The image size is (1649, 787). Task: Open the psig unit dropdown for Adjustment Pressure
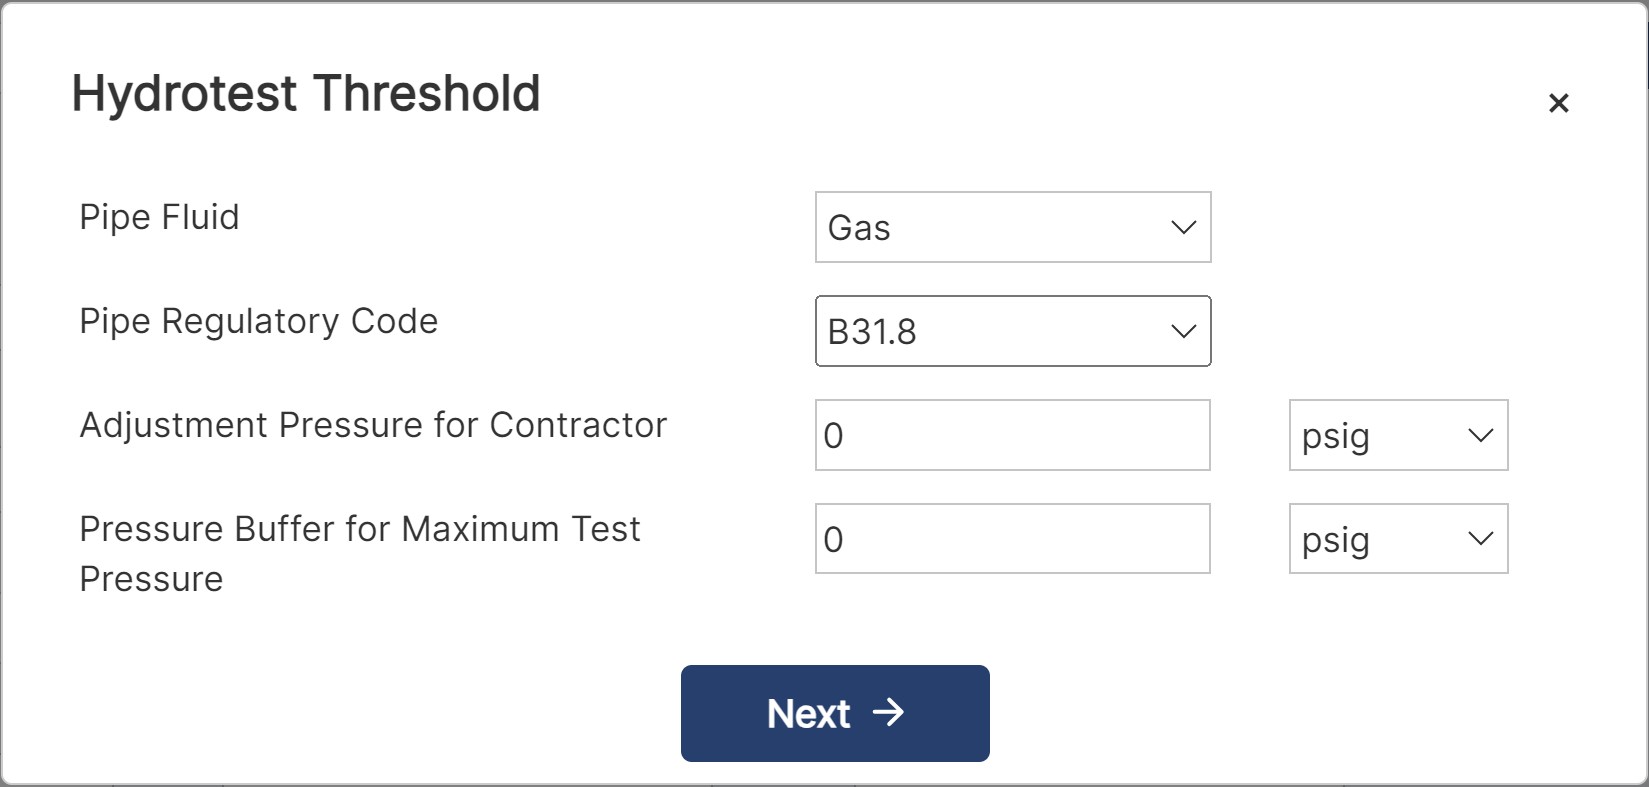[x=1398, y=436]
